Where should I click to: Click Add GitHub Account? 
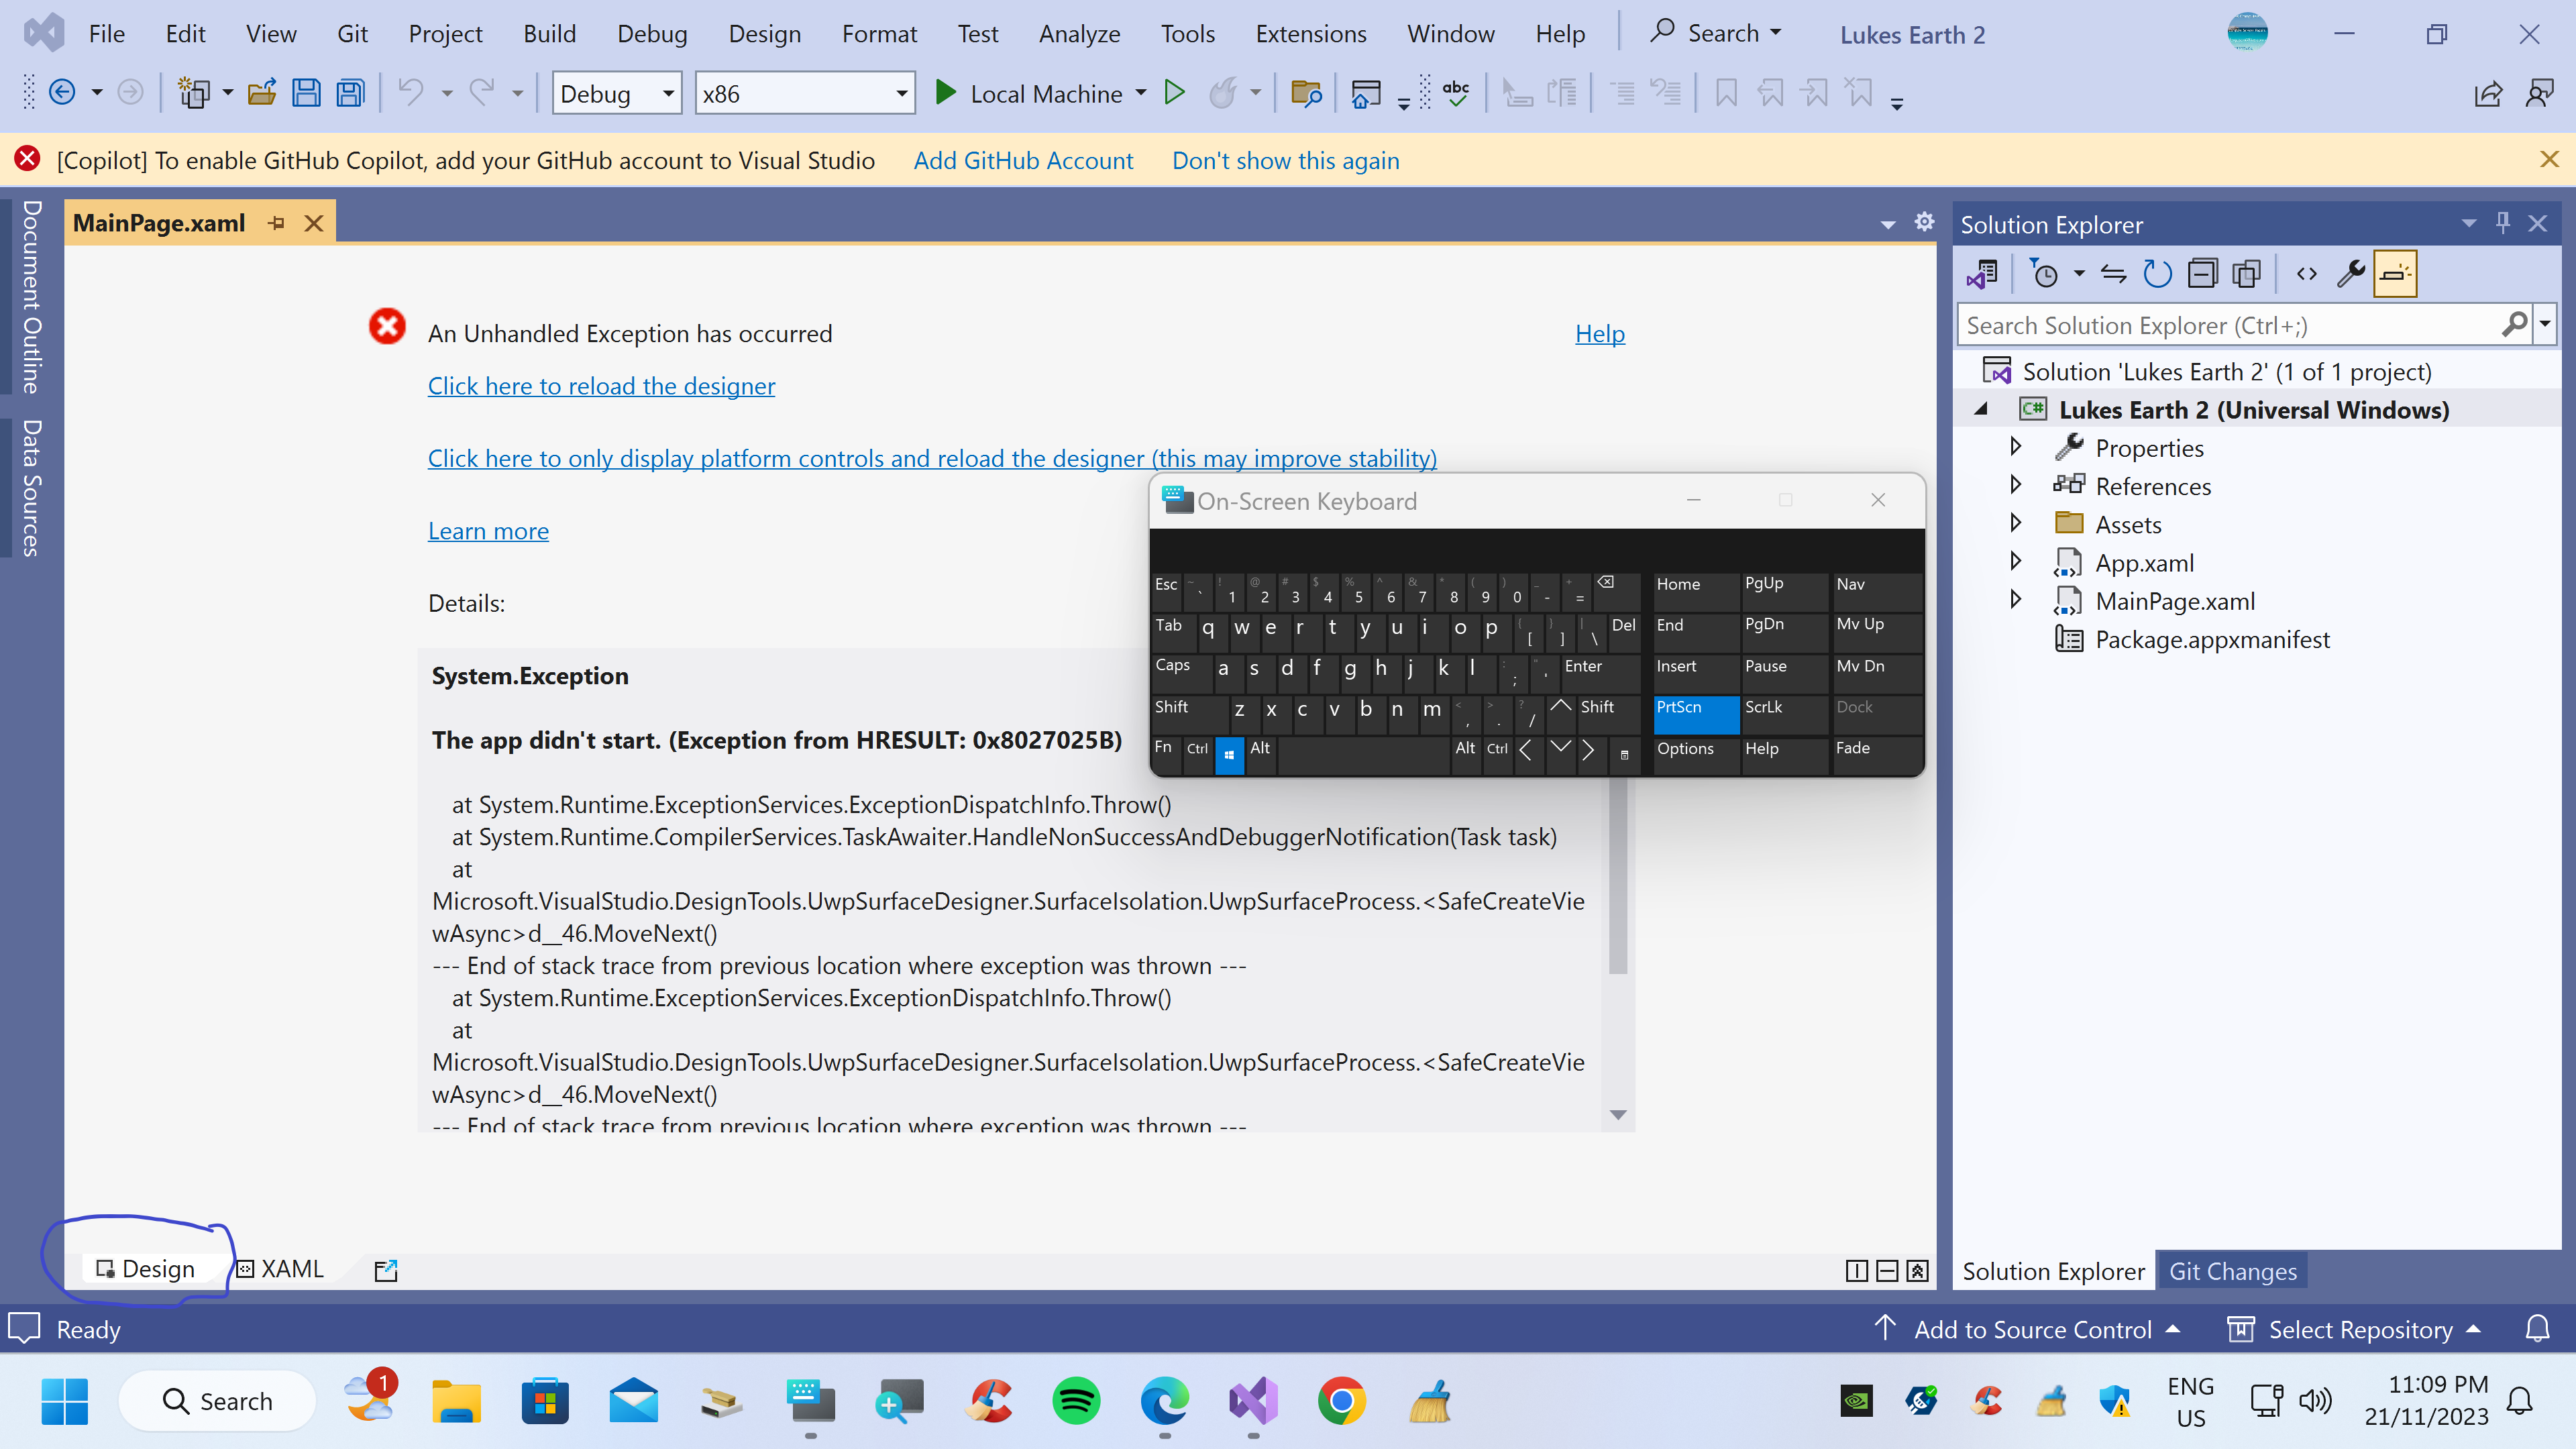[1023, 160]
